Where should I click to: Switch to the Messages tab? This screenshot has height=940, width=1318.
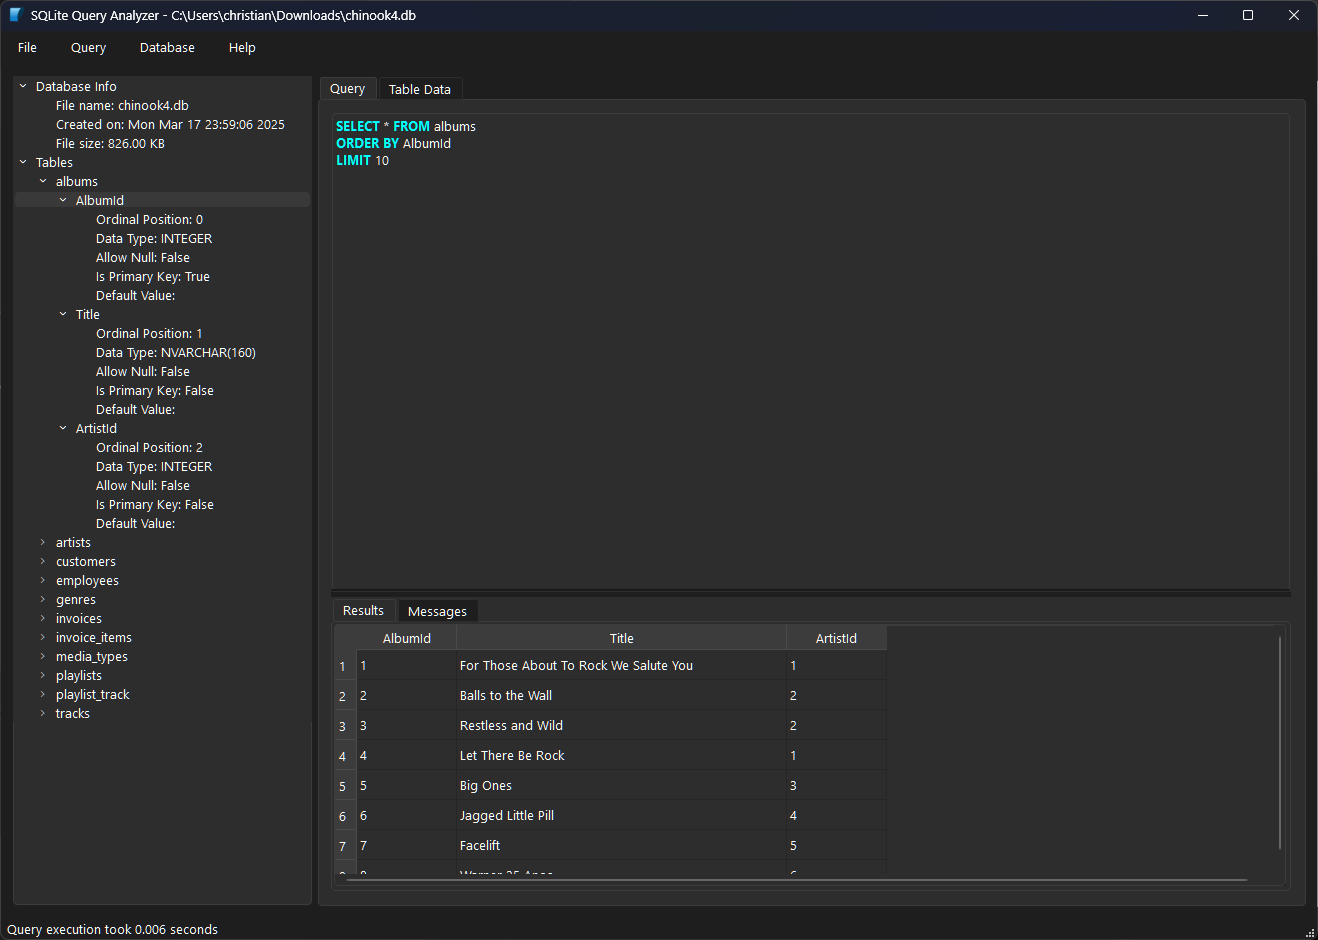437,610
